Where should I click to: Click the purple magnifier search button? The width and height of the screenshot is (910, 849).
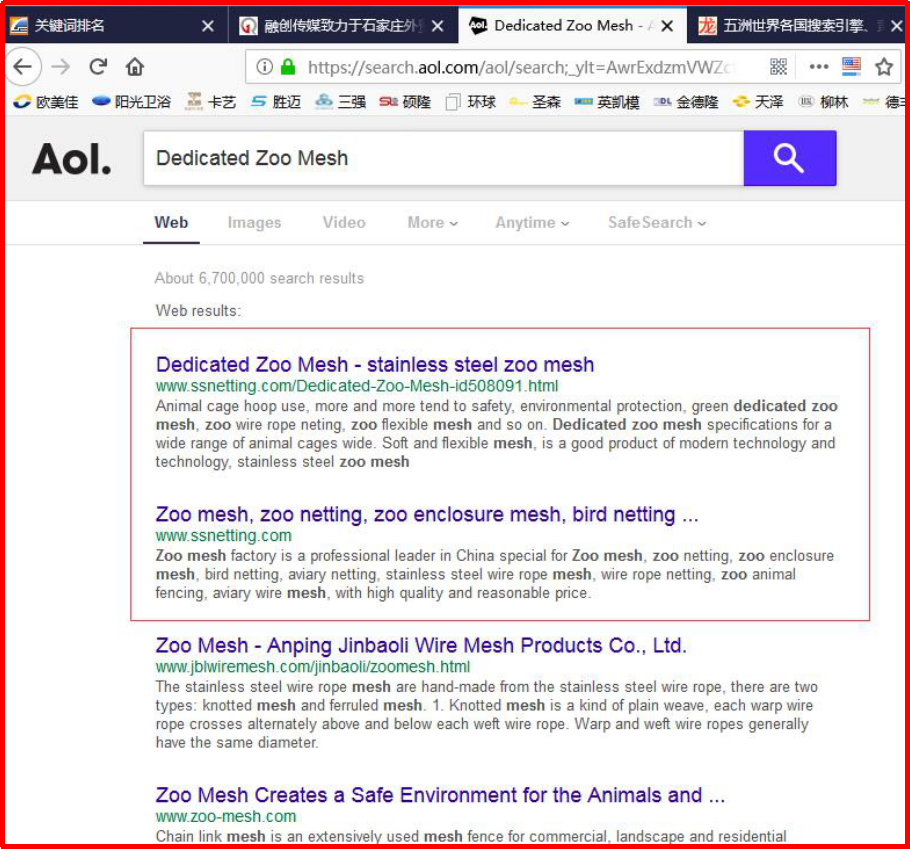789,158
